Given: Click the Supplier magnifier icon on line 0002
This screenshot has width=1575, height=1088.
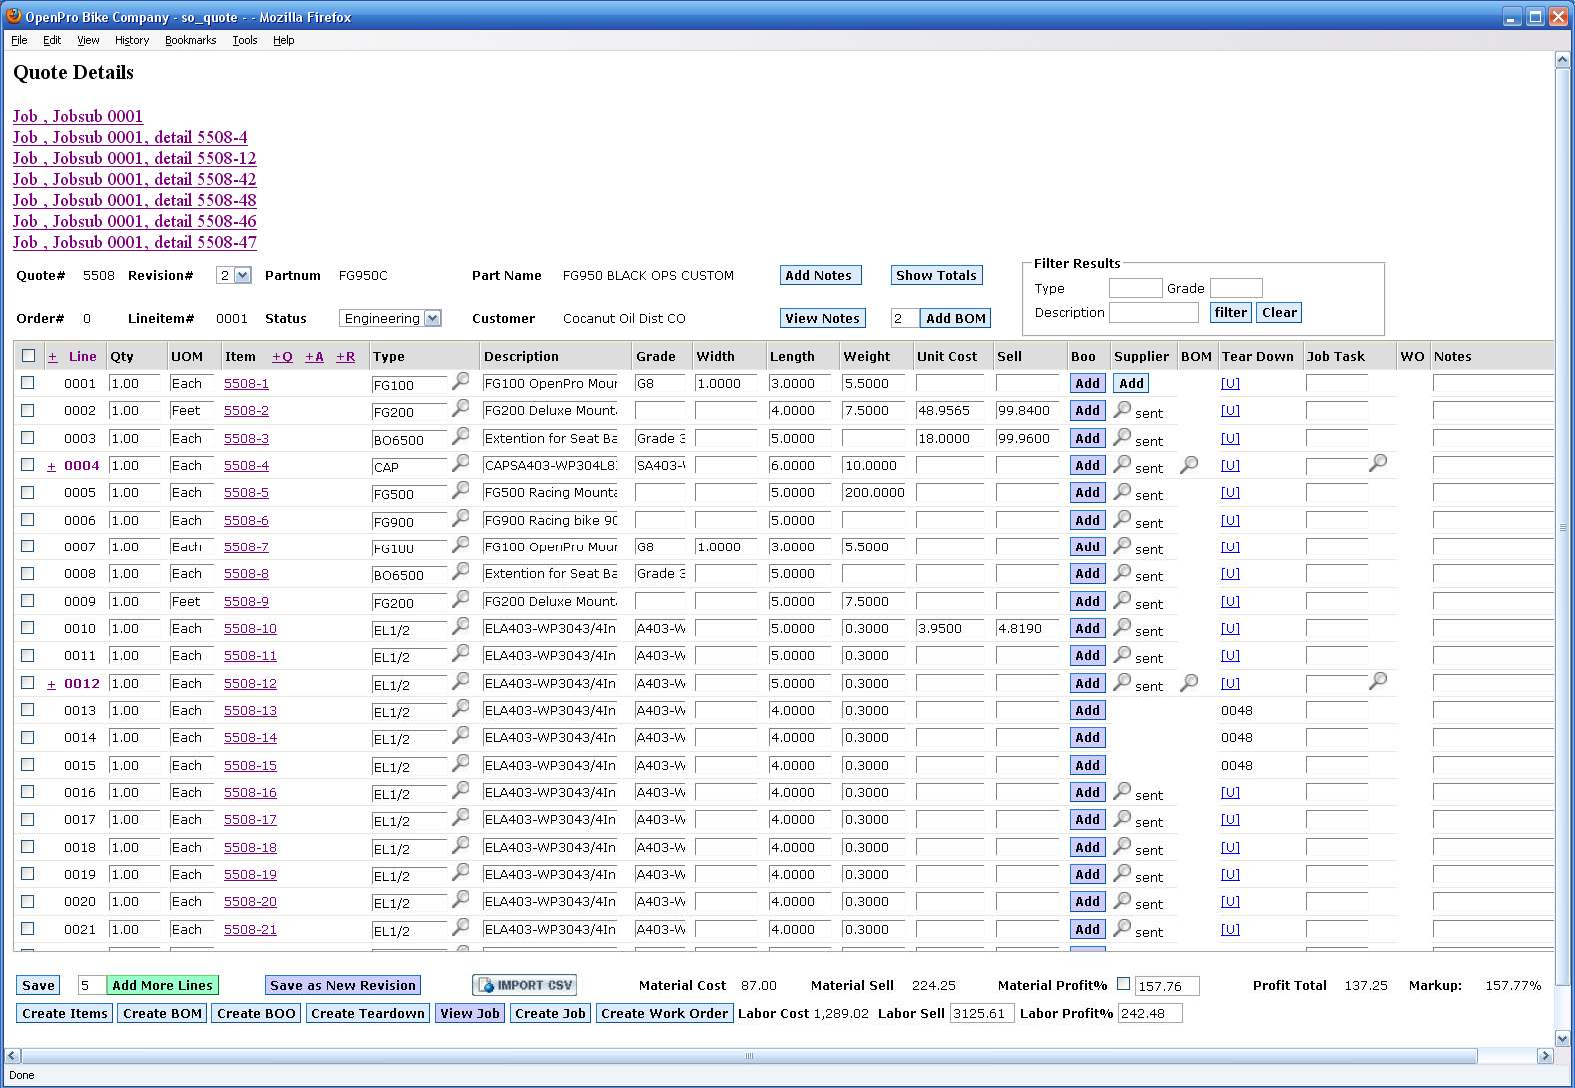Looking at the screenshot, I should (1123, 409).
